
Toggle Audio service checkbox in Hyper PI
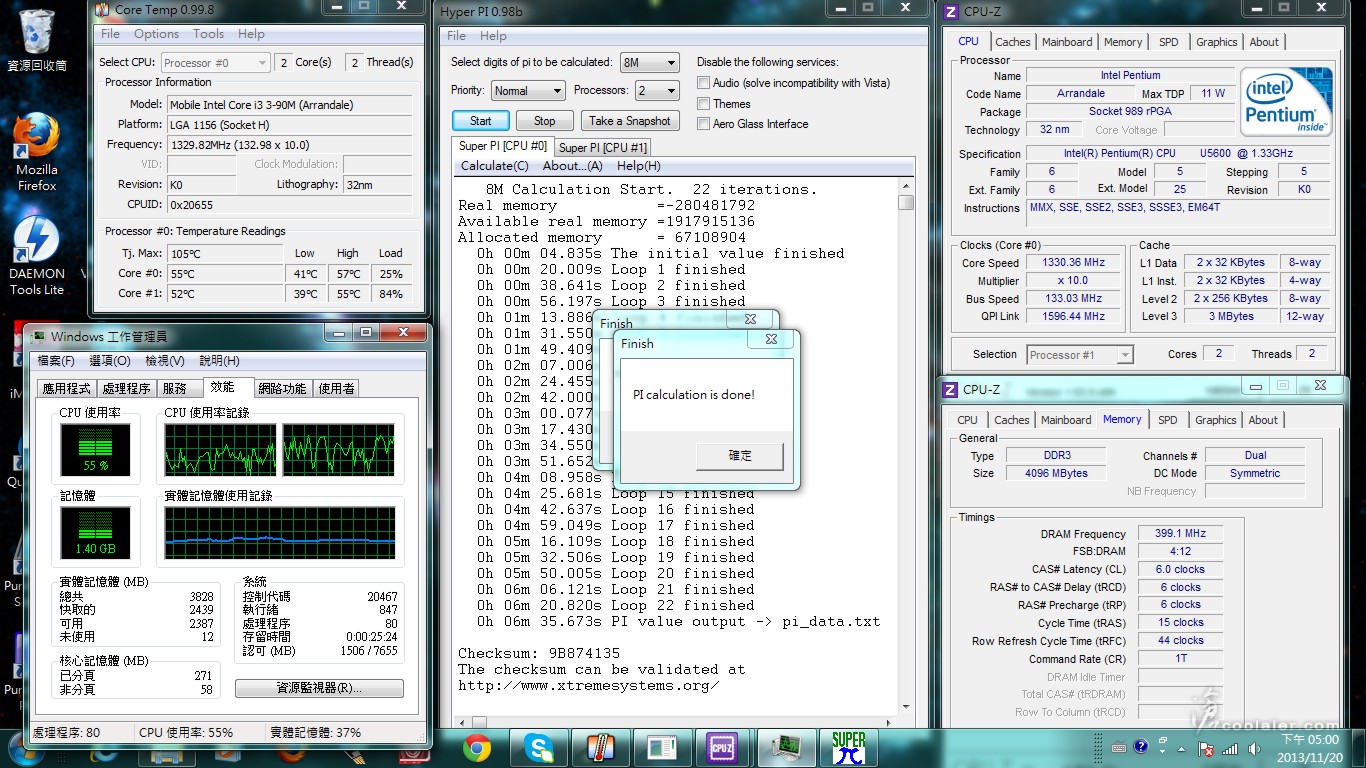(704, 83)
